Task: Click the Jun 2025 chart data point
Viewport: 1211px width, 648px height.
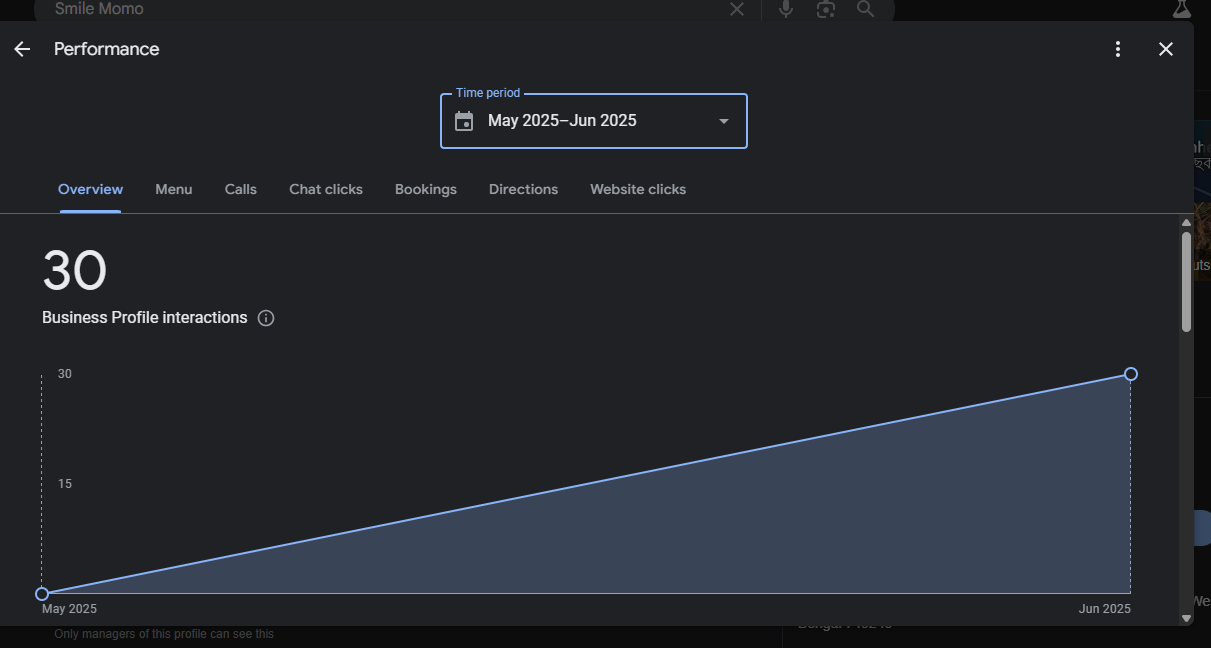Action: point(1131,374)
